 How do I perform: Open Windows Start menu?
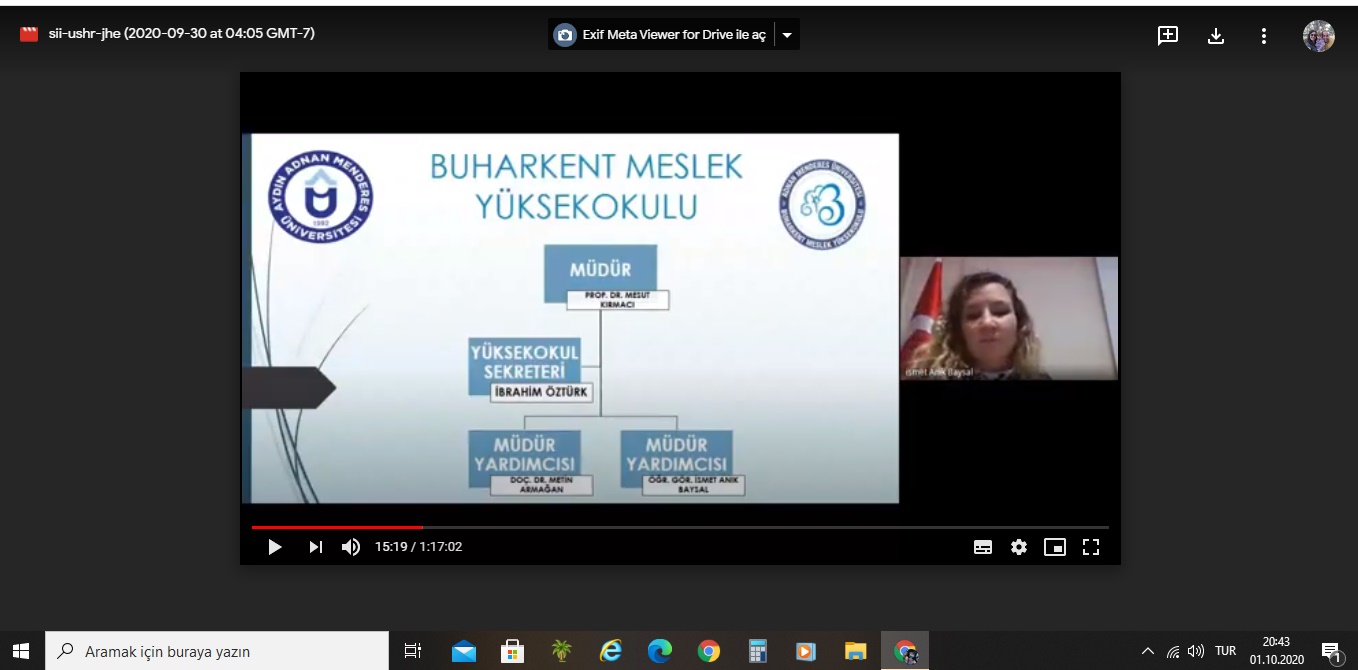(21, 651)
